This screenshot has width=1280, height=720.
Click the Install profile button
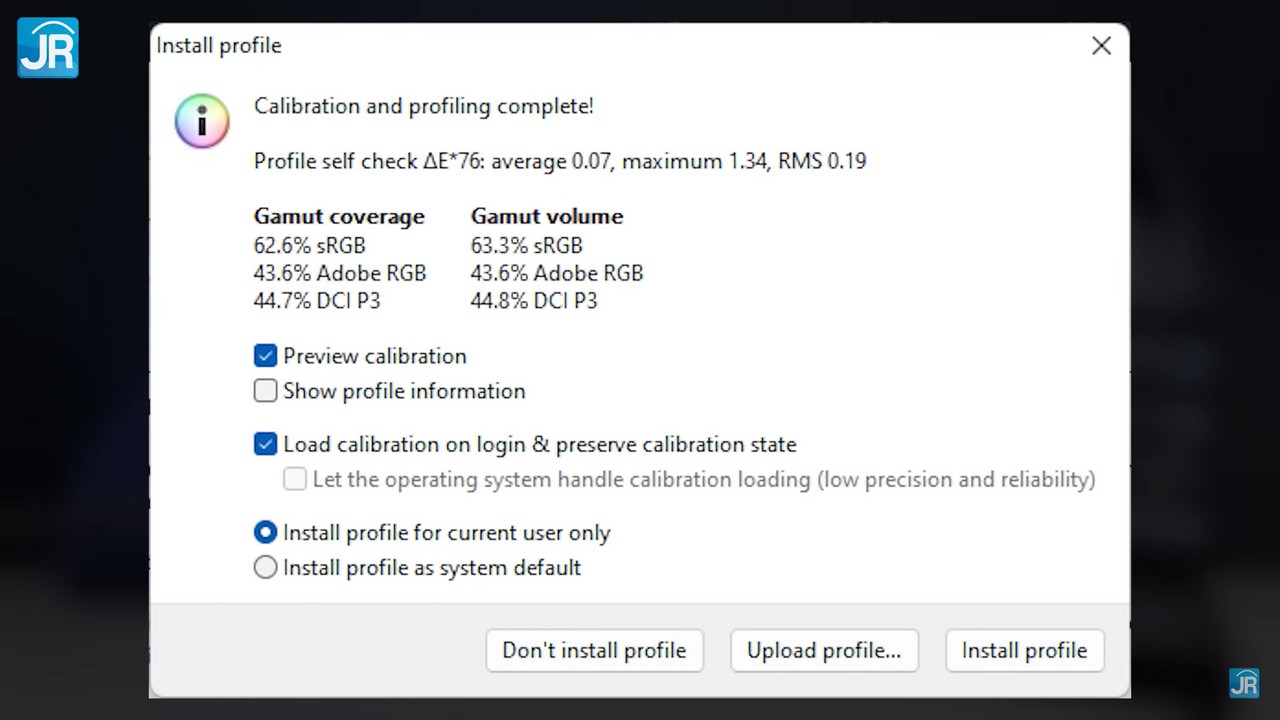1024,651
